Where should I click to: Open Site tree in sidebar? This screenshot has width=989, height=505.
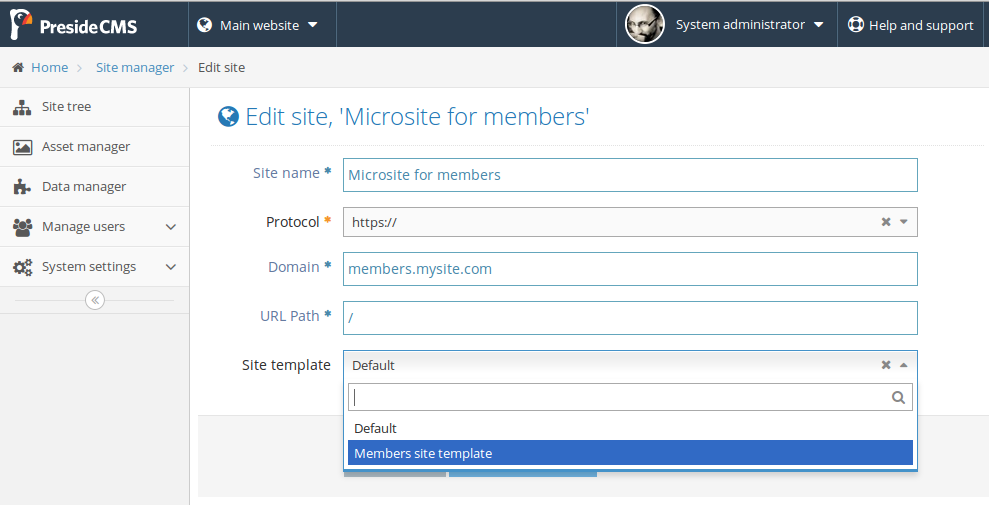(x=95, y=107)
